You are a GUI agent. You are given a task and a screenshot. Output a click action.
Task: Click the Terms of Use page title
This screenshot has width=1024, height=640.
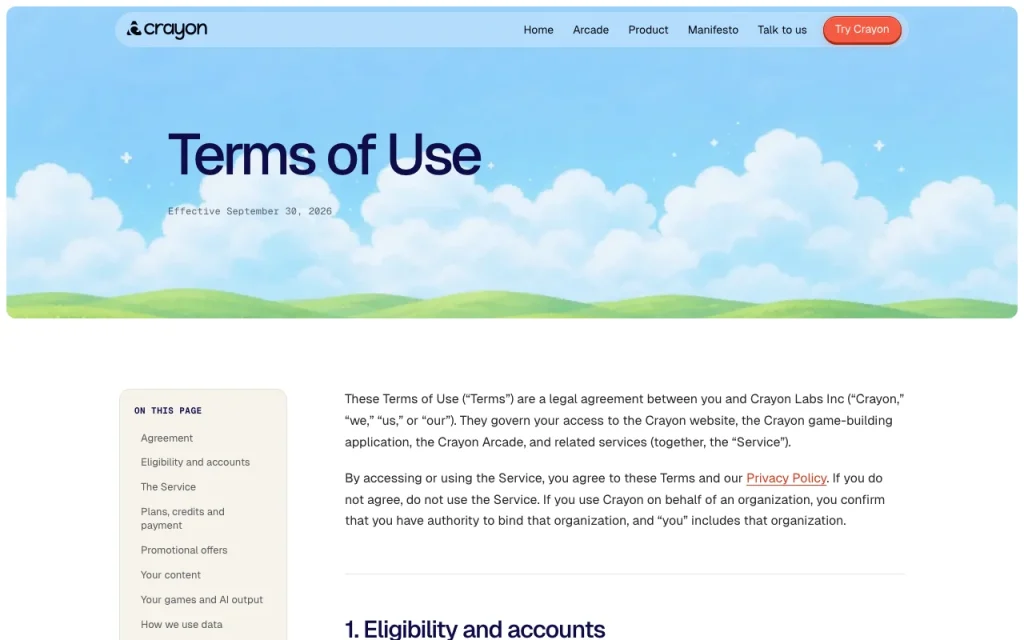click(x=325, y=155)
